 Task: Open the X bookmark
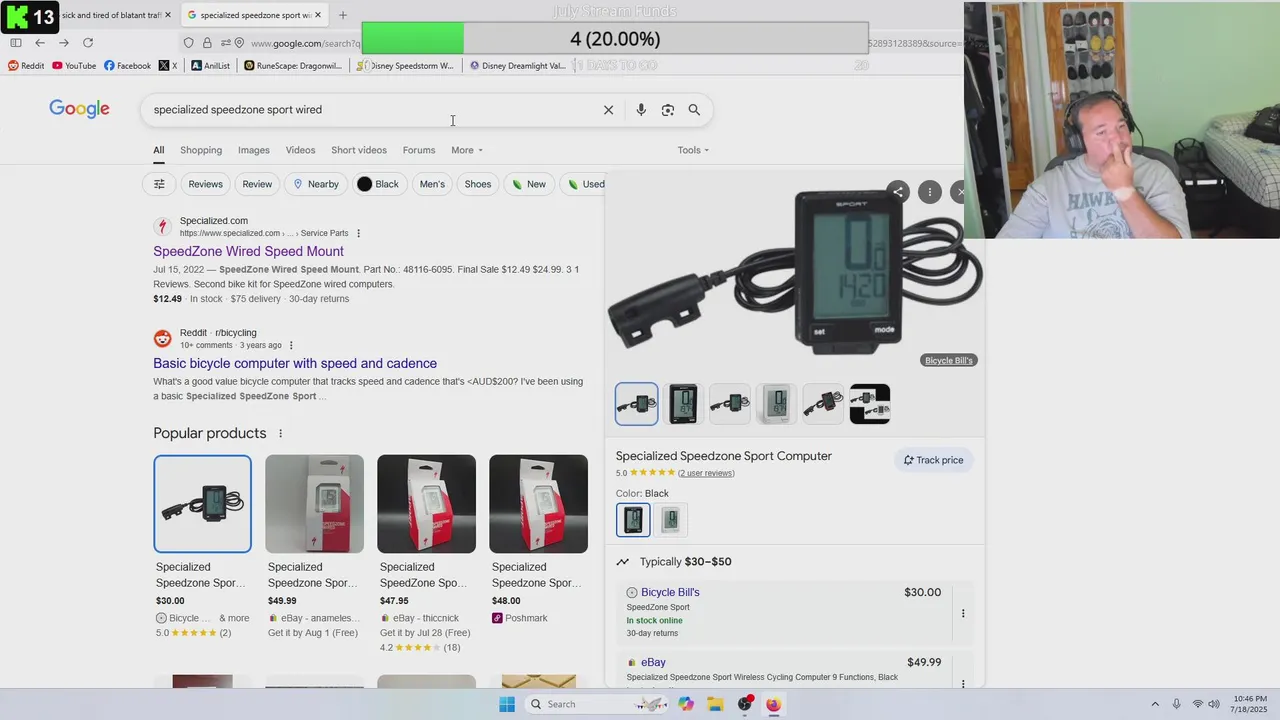pos(168,66)
